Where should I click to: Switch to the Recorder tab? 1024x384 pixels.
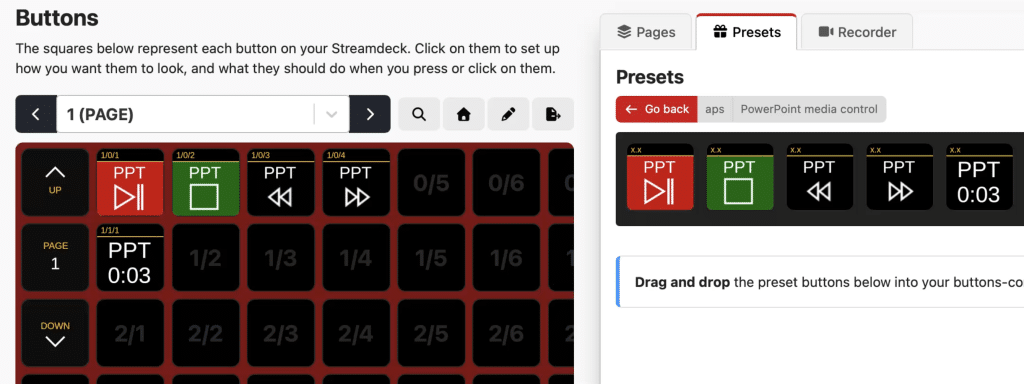(x=857, y=32)
